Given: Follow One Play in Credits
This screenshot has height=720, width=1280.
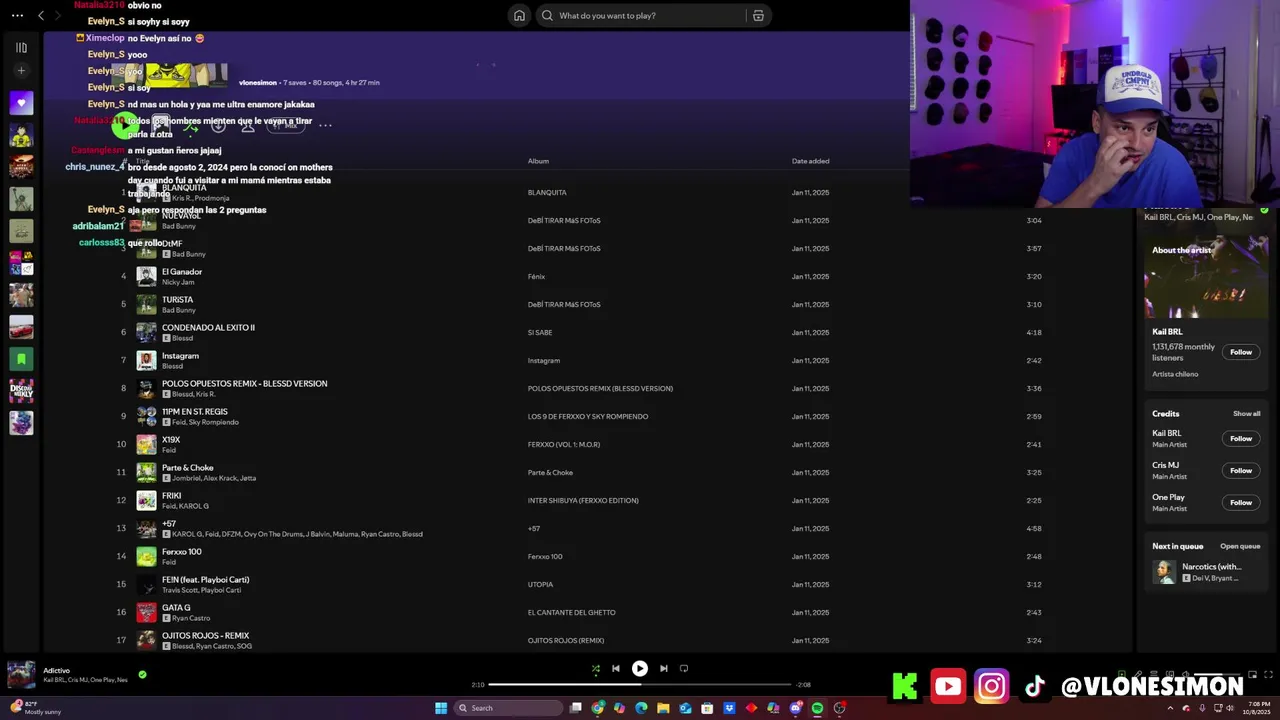Looking at the screenshot, I should tap(1241, 502).
